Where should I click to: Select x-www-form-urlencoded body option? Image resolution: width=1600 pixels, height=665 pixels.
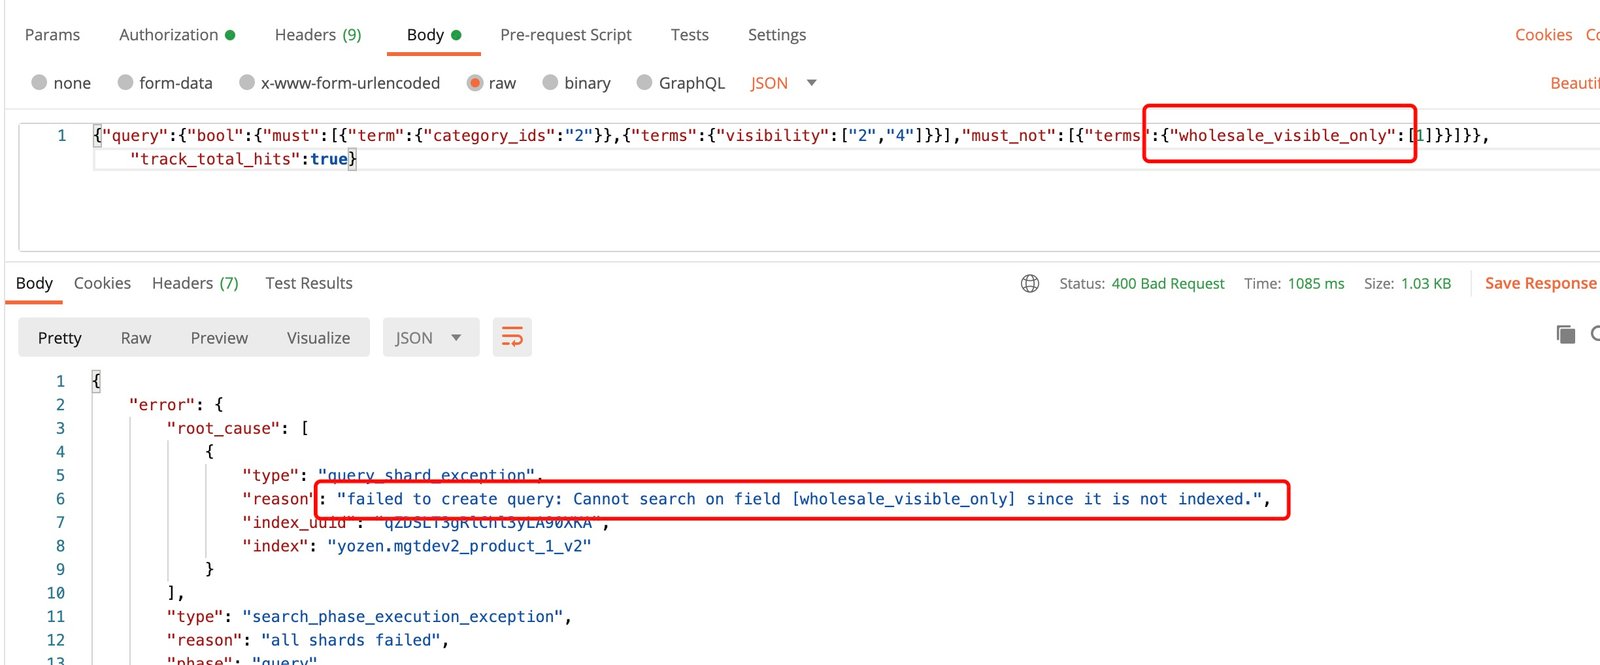pos(247,83)
